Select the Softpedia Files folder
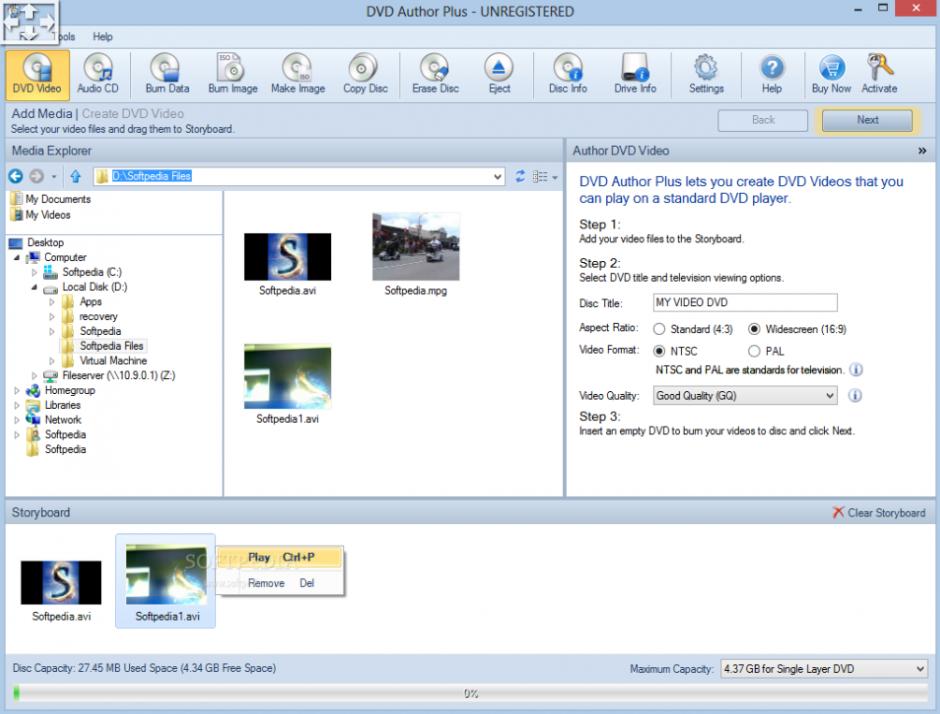The width and height of the screenshot is (940, 714). [x=112, y=346]
